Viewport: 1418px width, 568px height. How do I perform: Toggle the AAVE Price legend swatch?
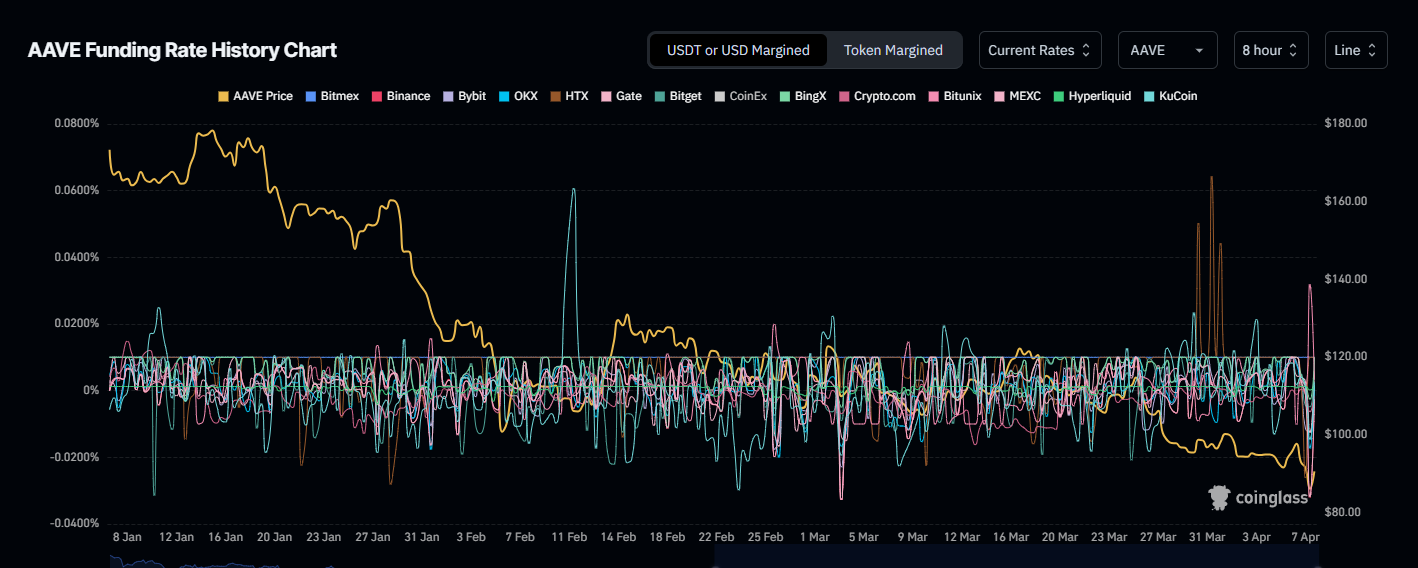224,97
